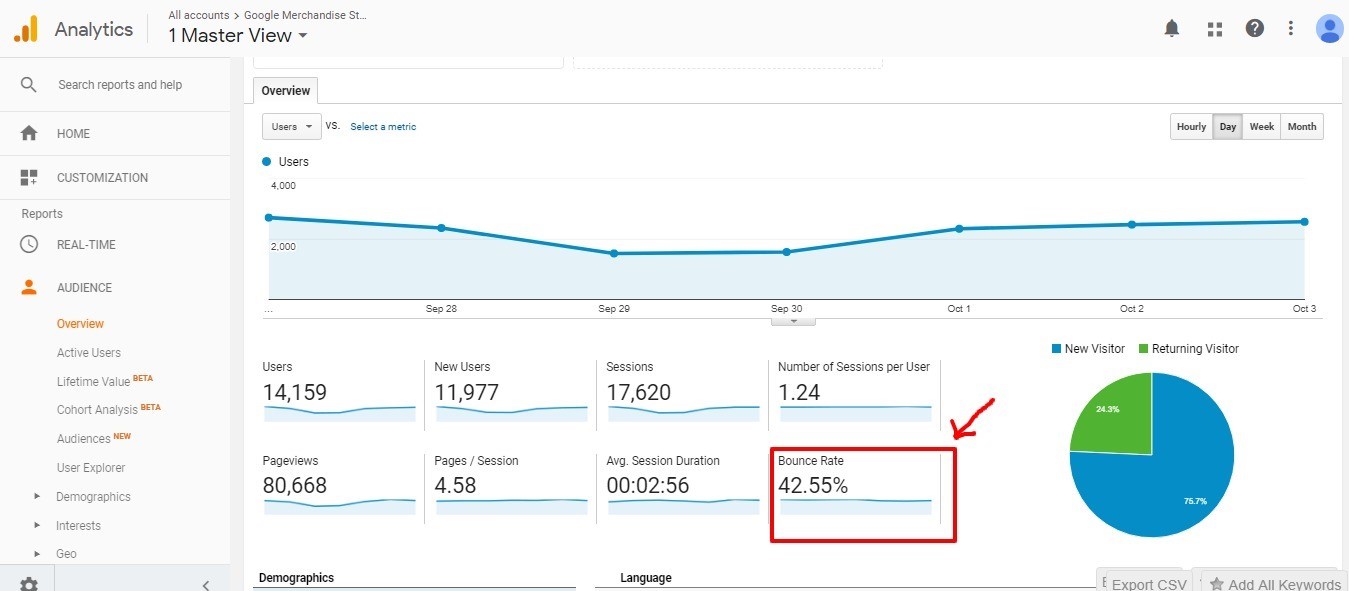
Task: Open the Users metric dropdown
Action: click(291, 127)
